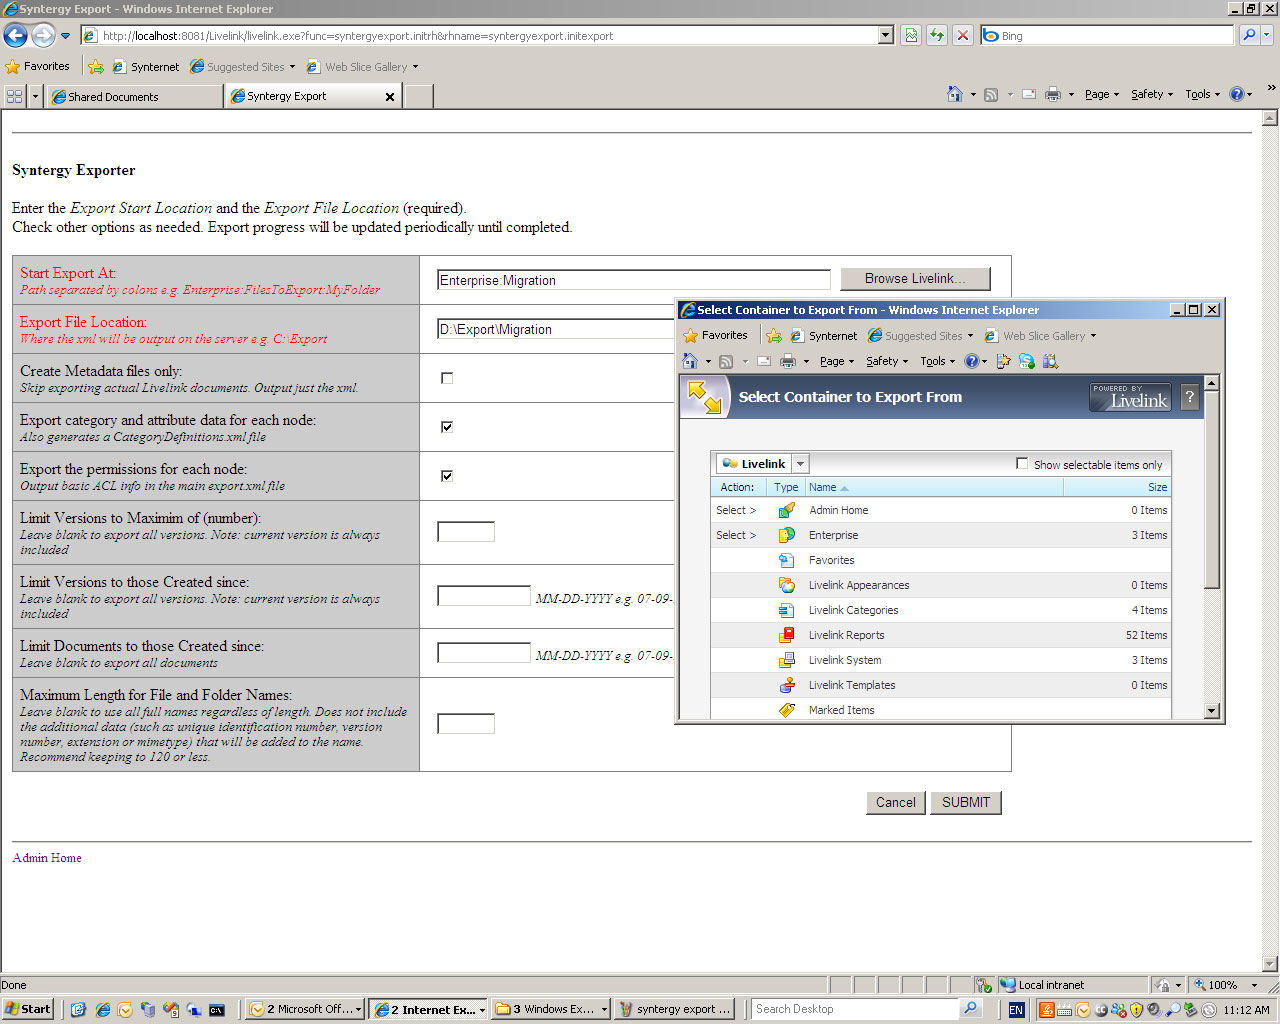1280x1024 pixels.
Task: Open the Tools menu in dialog window
Action: [x=938, y=361]
